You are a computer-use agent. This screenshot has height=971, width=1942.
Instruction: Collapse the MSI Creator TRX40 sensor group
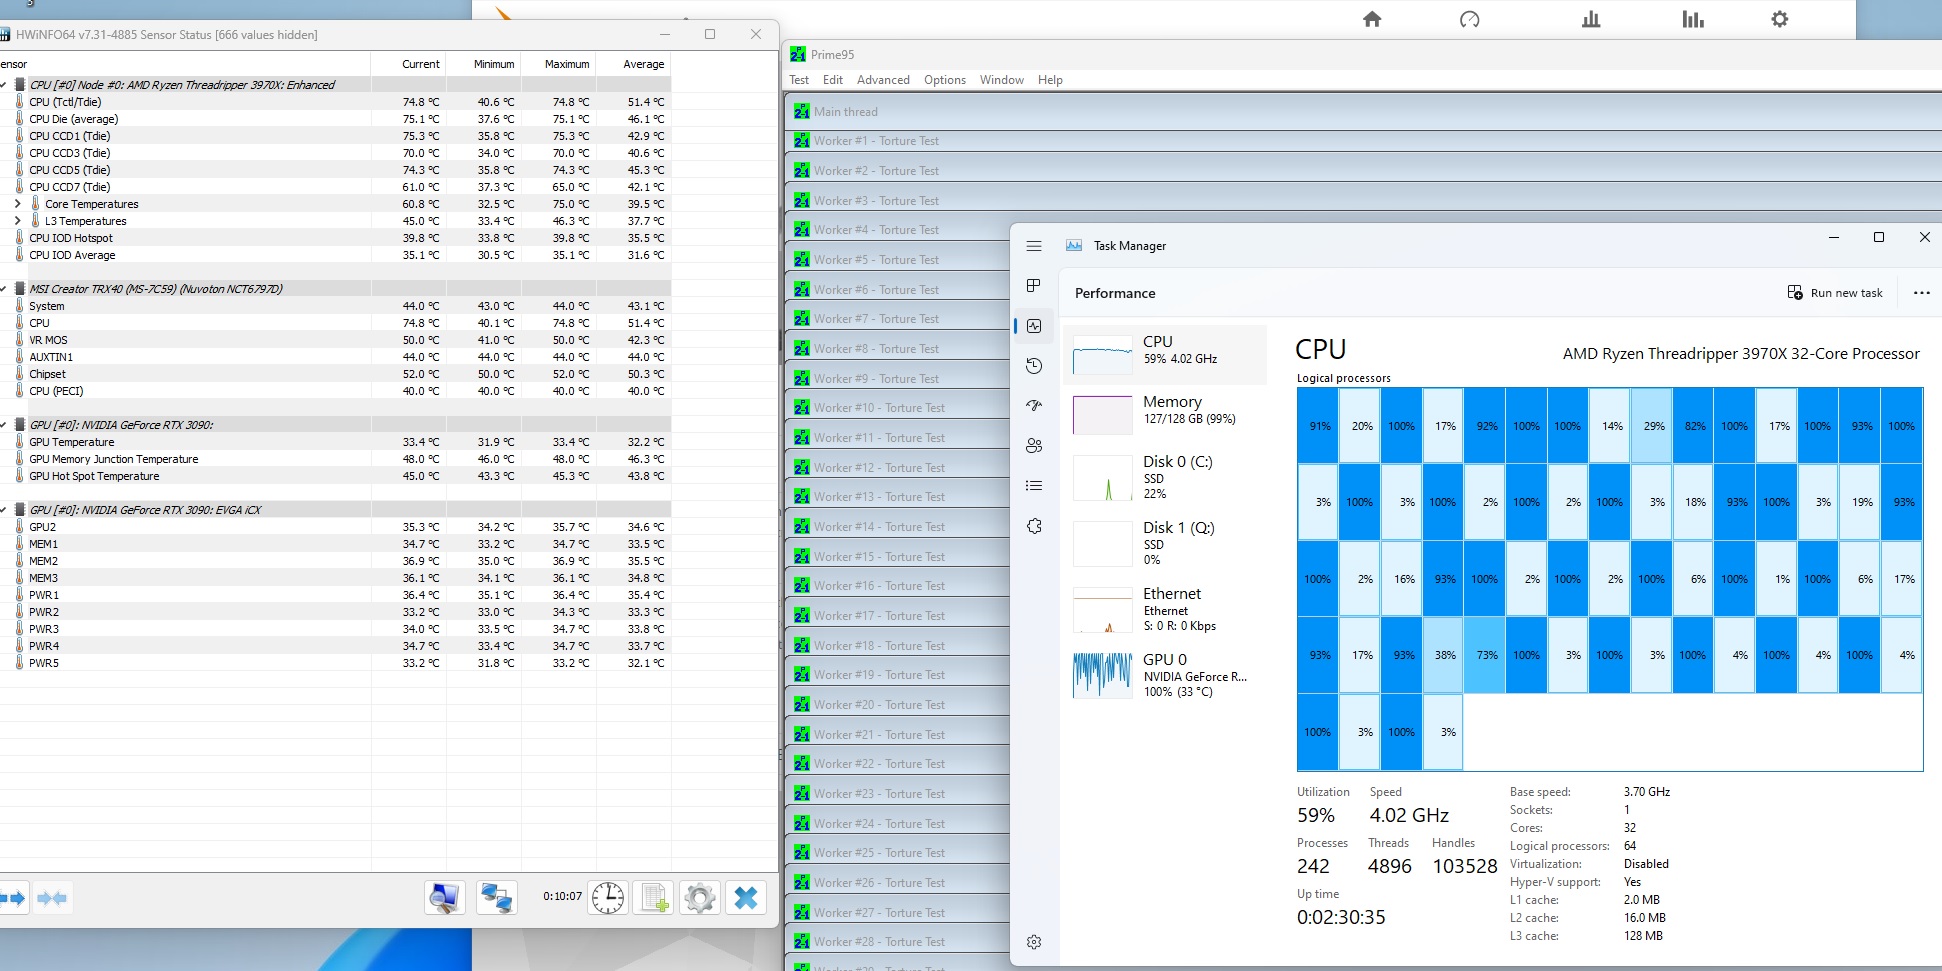[x=4, y=289]
